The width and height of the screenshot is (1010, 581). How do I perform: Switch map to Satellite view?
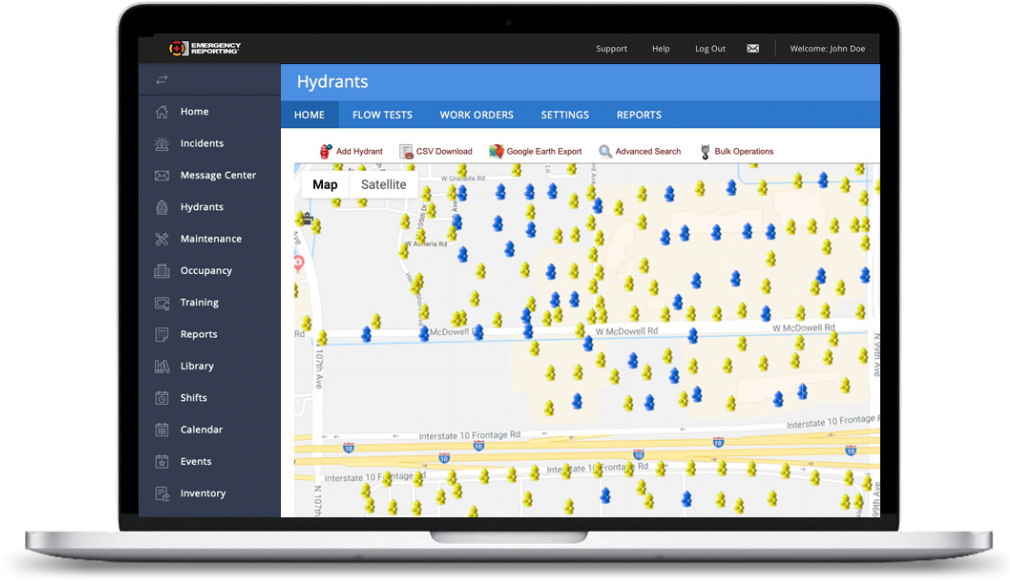[x=383, y=185]
